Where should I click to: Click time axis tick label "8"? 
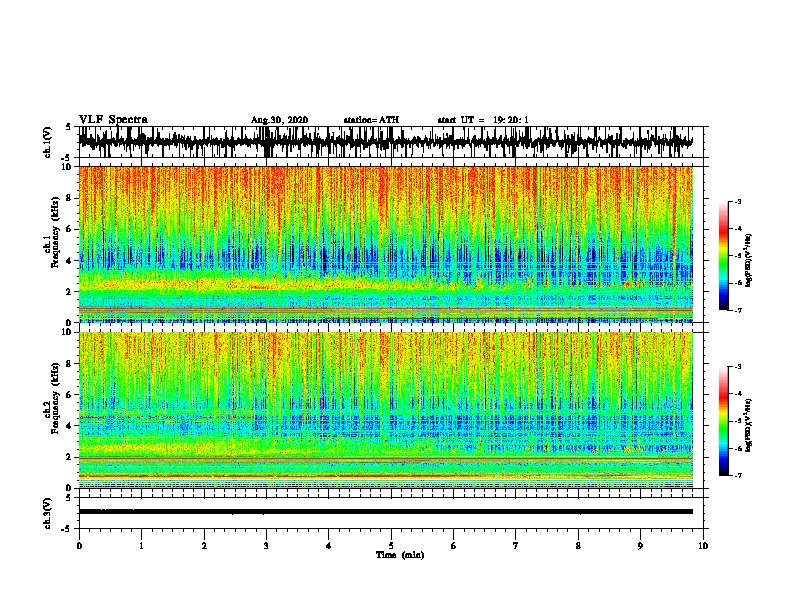[578, 546]
